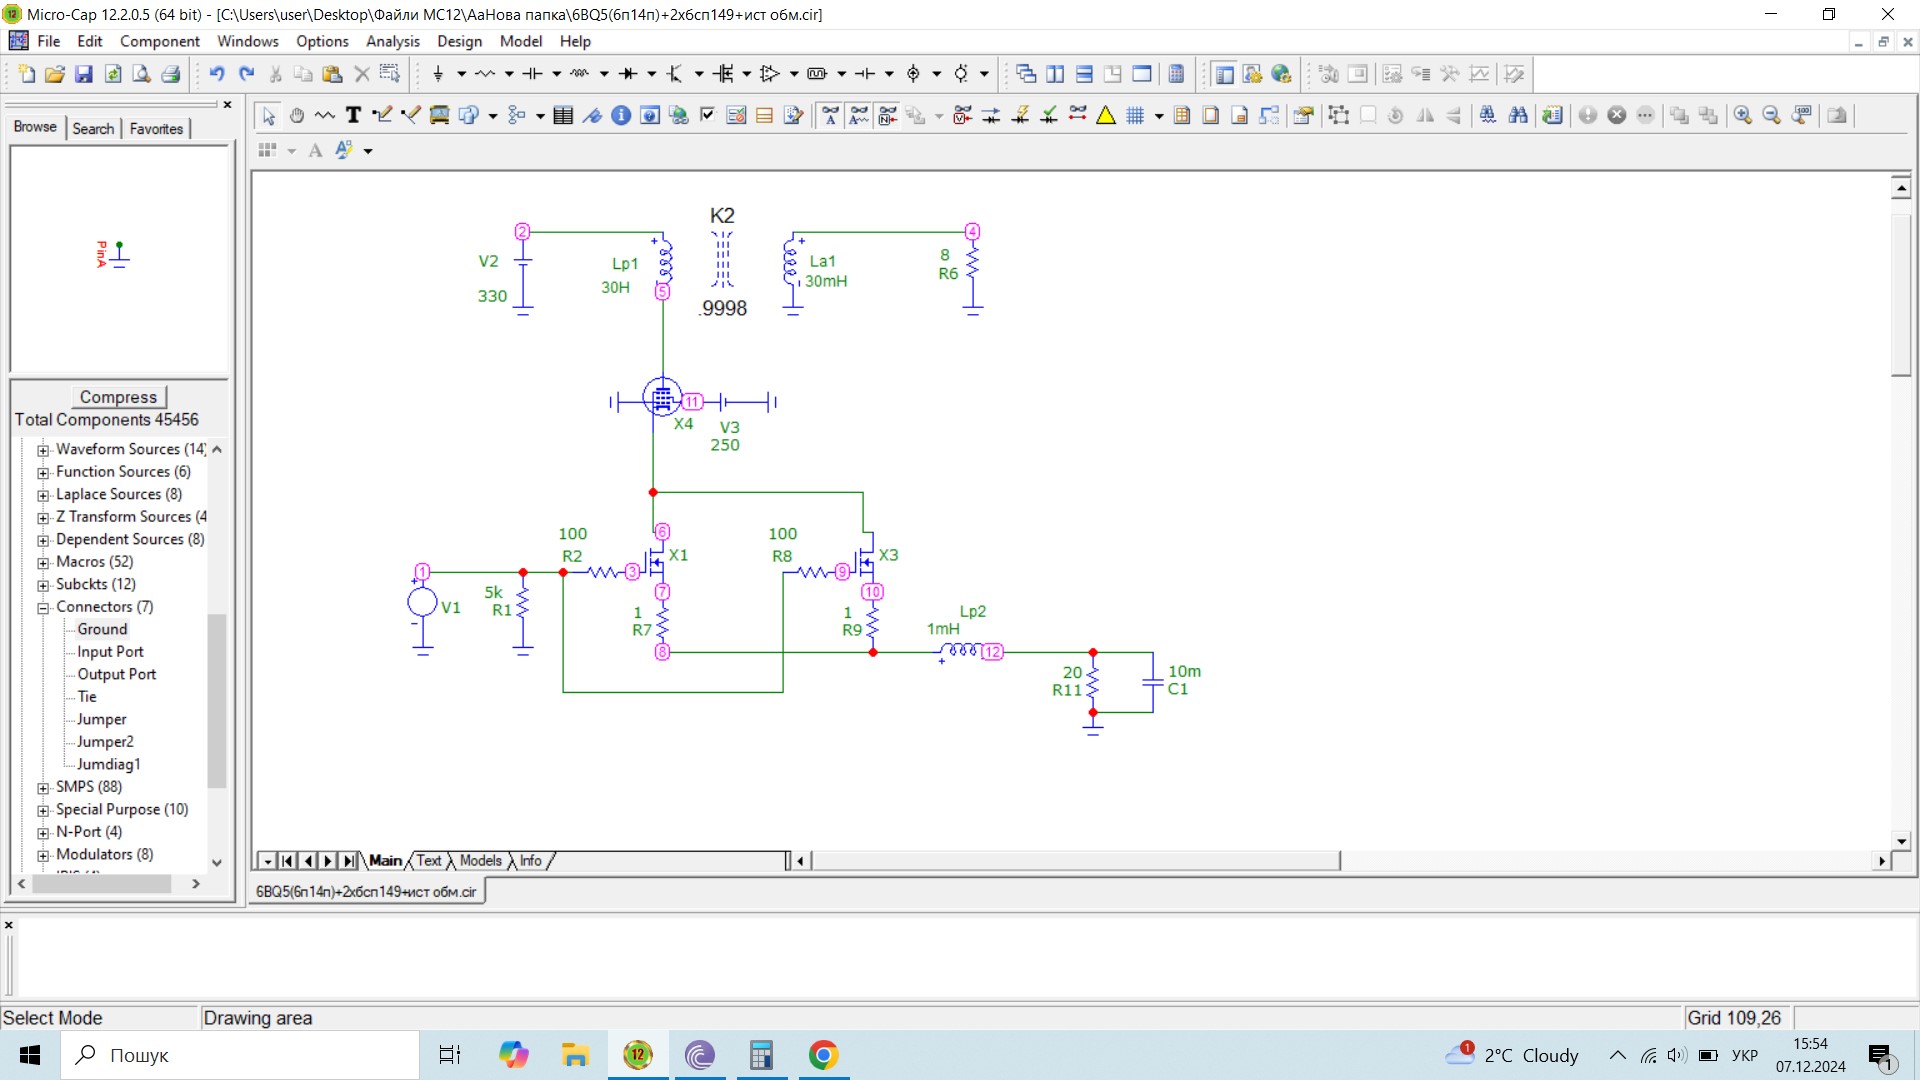This screenshot has width=1920, height=1080.
Task: Toggle Node Numbers display button
Action: point(888,115)
